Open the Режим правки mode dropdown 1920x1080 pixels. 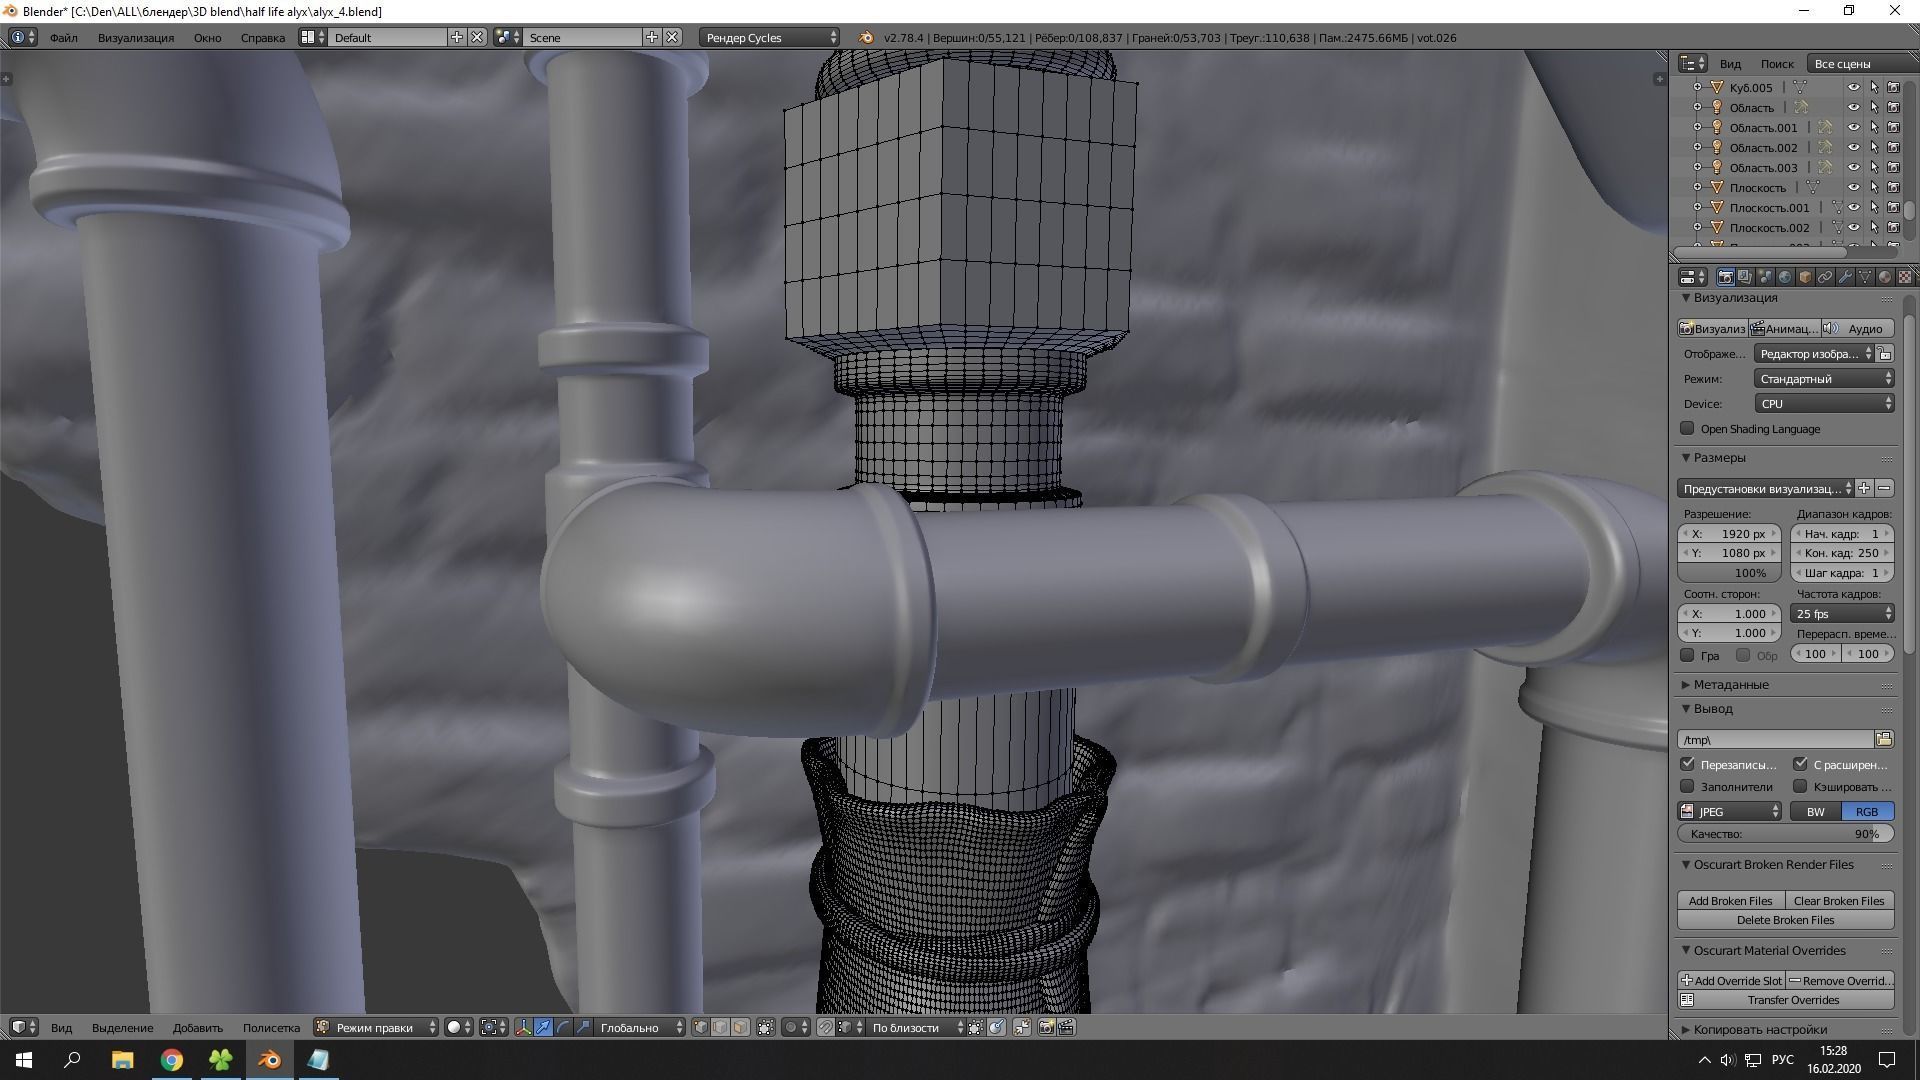pos(376,1027)
